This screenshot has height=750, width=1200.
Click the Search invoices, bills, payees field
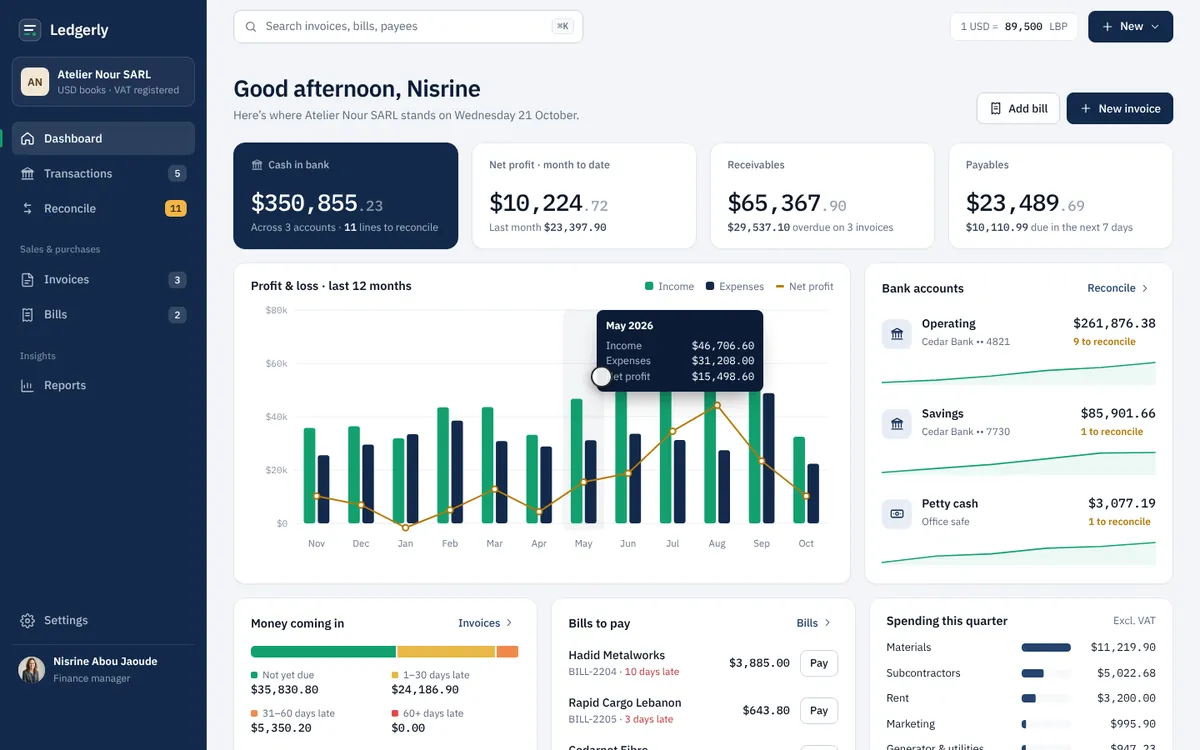coord(408,27)
